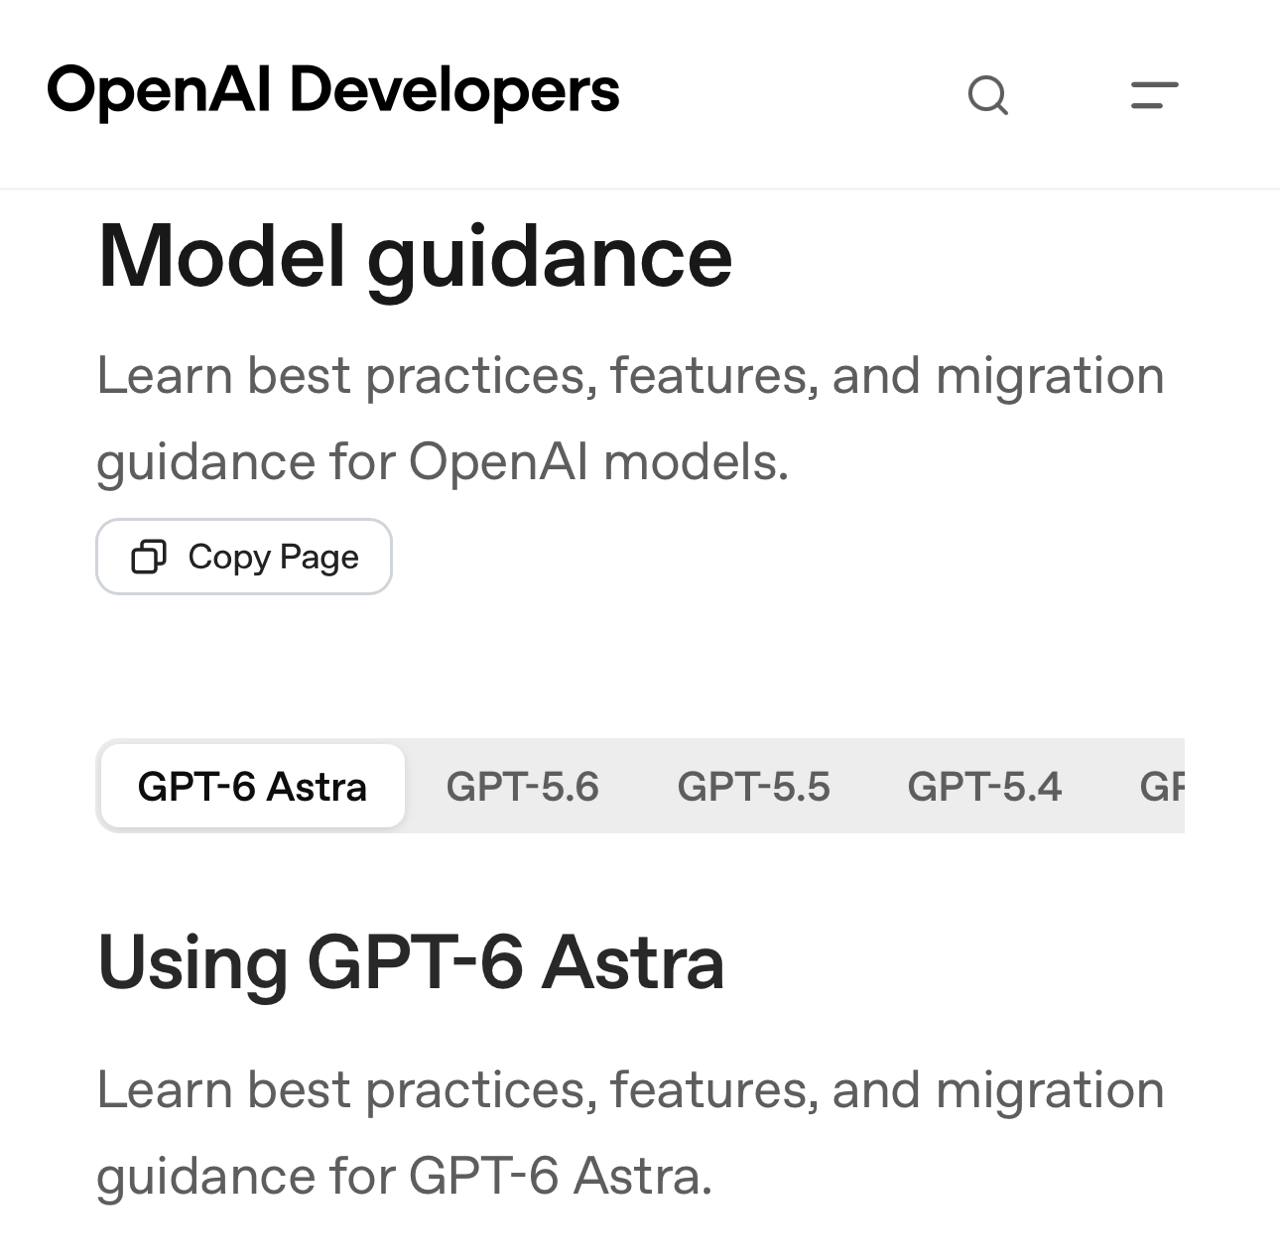Open the search magnifier icon

(988, 96)
